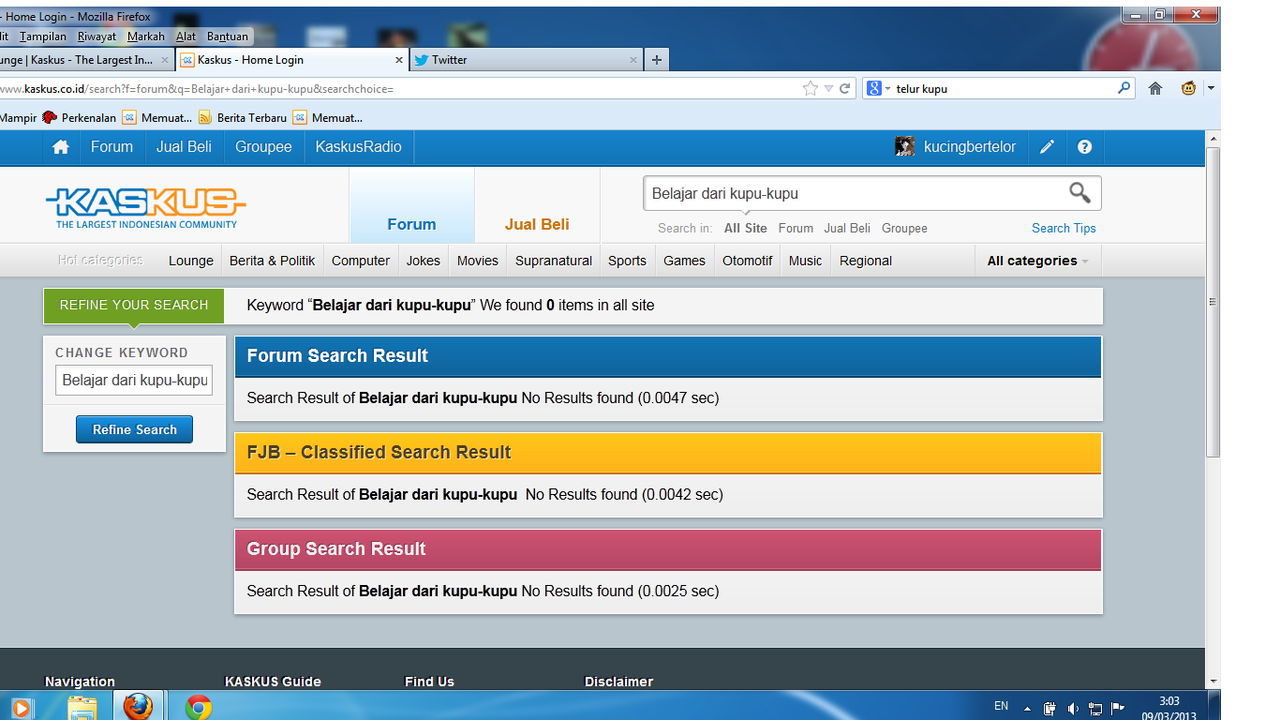
Task: Click the Kaskus logo
Action: [x=146, y=208]
